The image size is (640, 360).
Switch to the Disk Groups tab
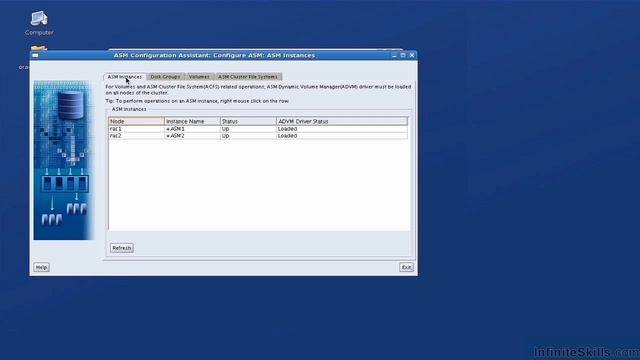165,77
